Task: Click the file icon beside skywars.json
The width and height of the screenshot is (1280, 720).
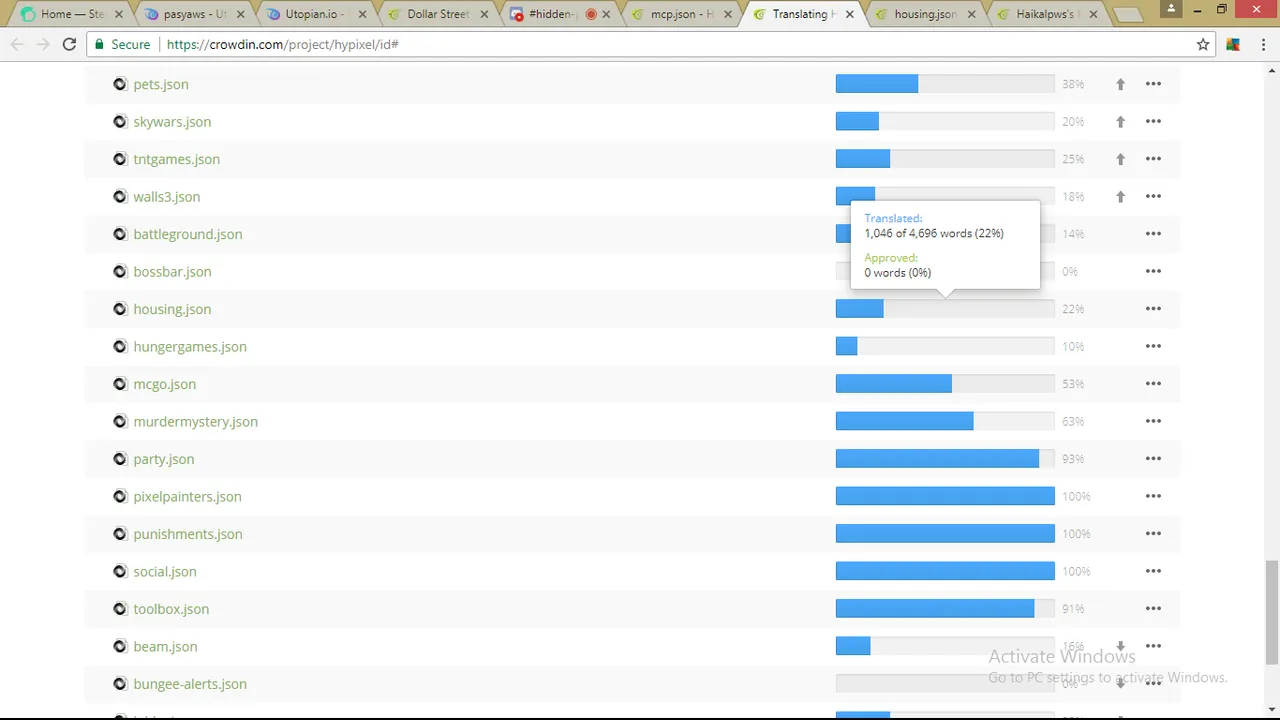Action: point(120,122)
